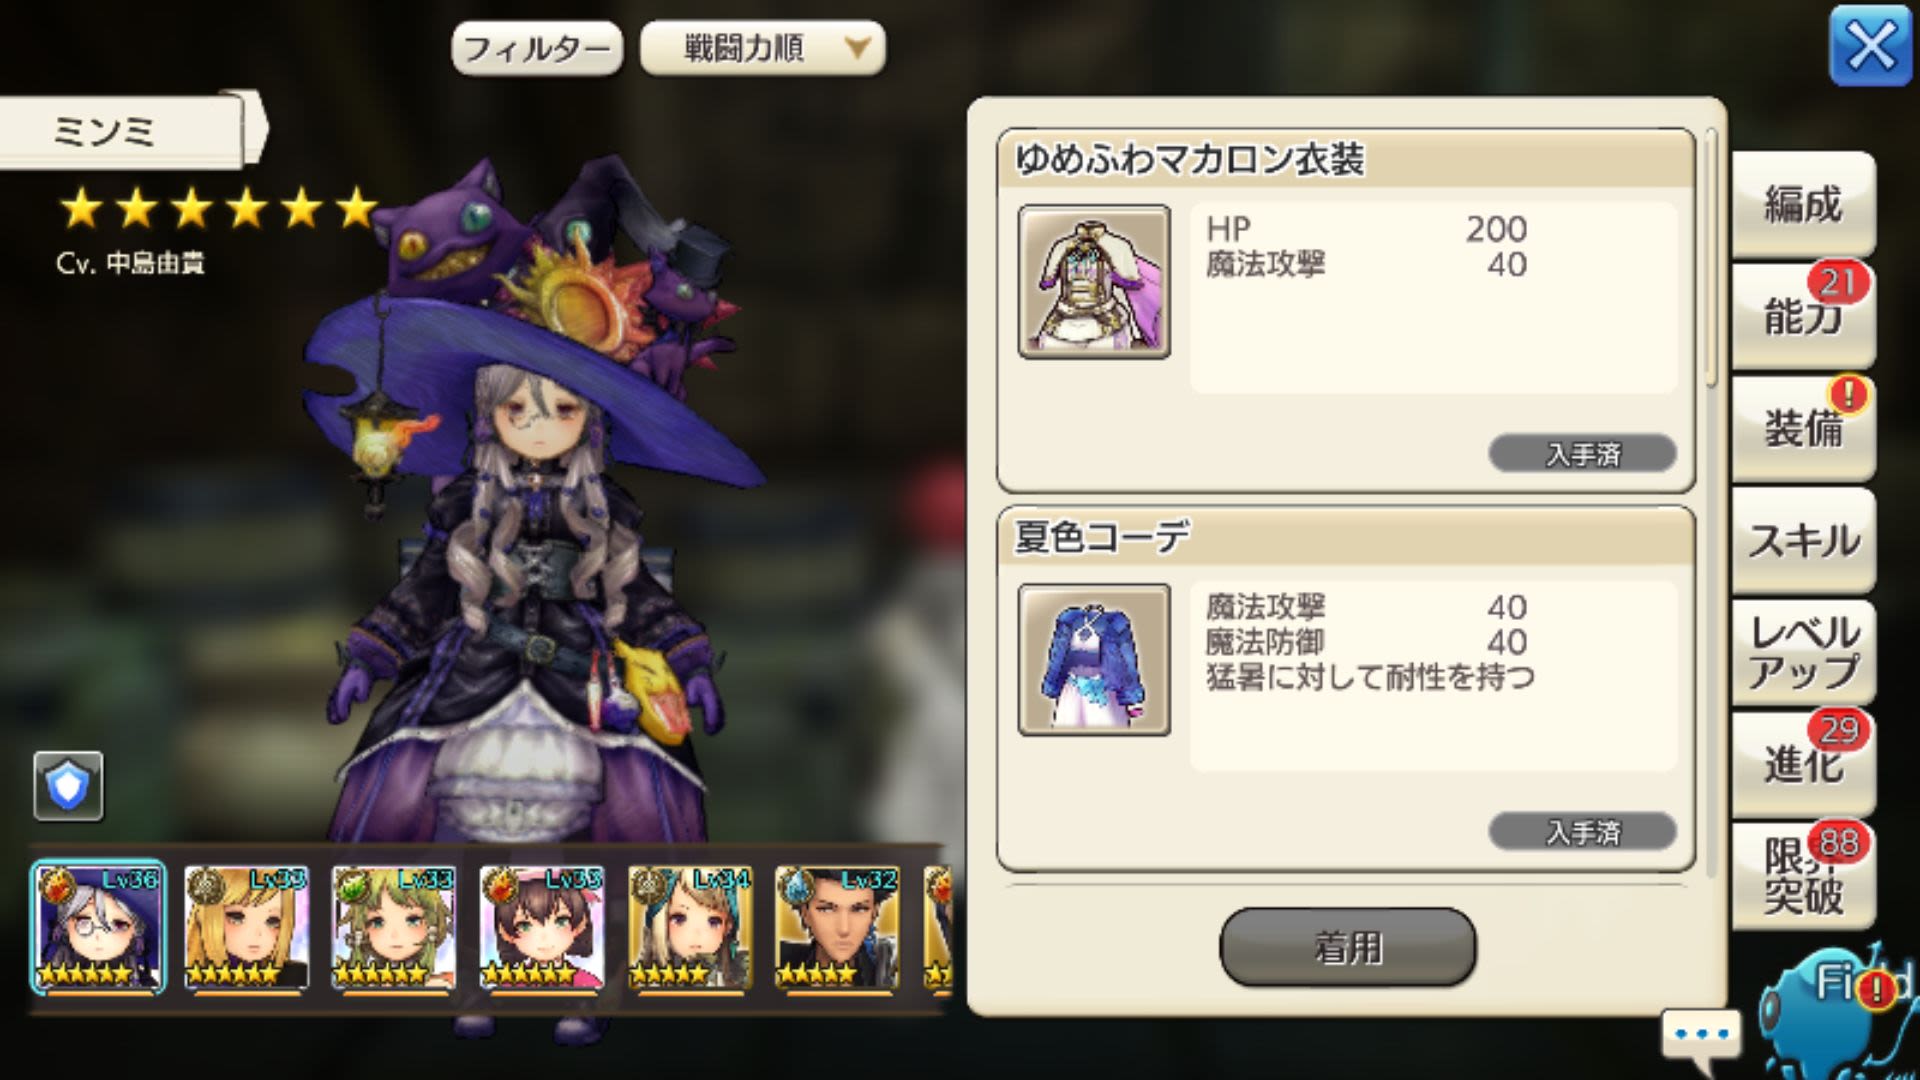Tap the blue shield icon
The width and height of the screenshot is (1920, 1080).
coord(68,786)
